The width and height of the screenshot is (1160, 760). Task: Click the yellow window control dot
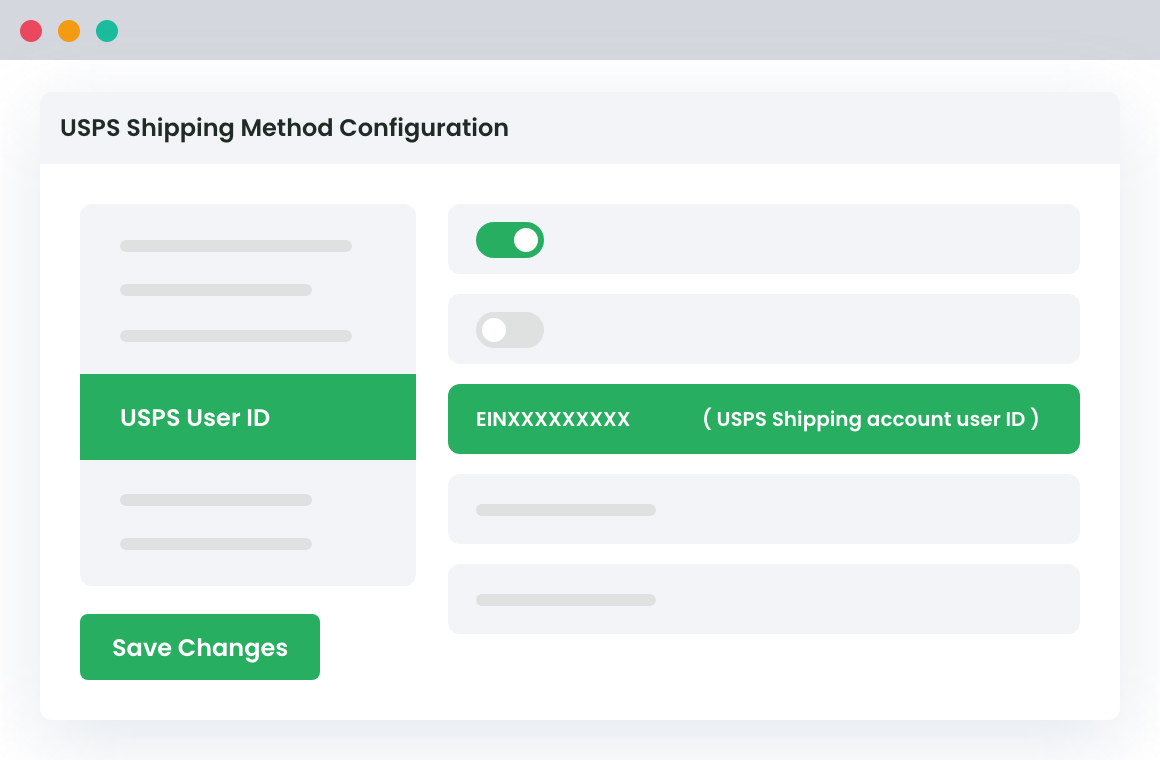68,30
